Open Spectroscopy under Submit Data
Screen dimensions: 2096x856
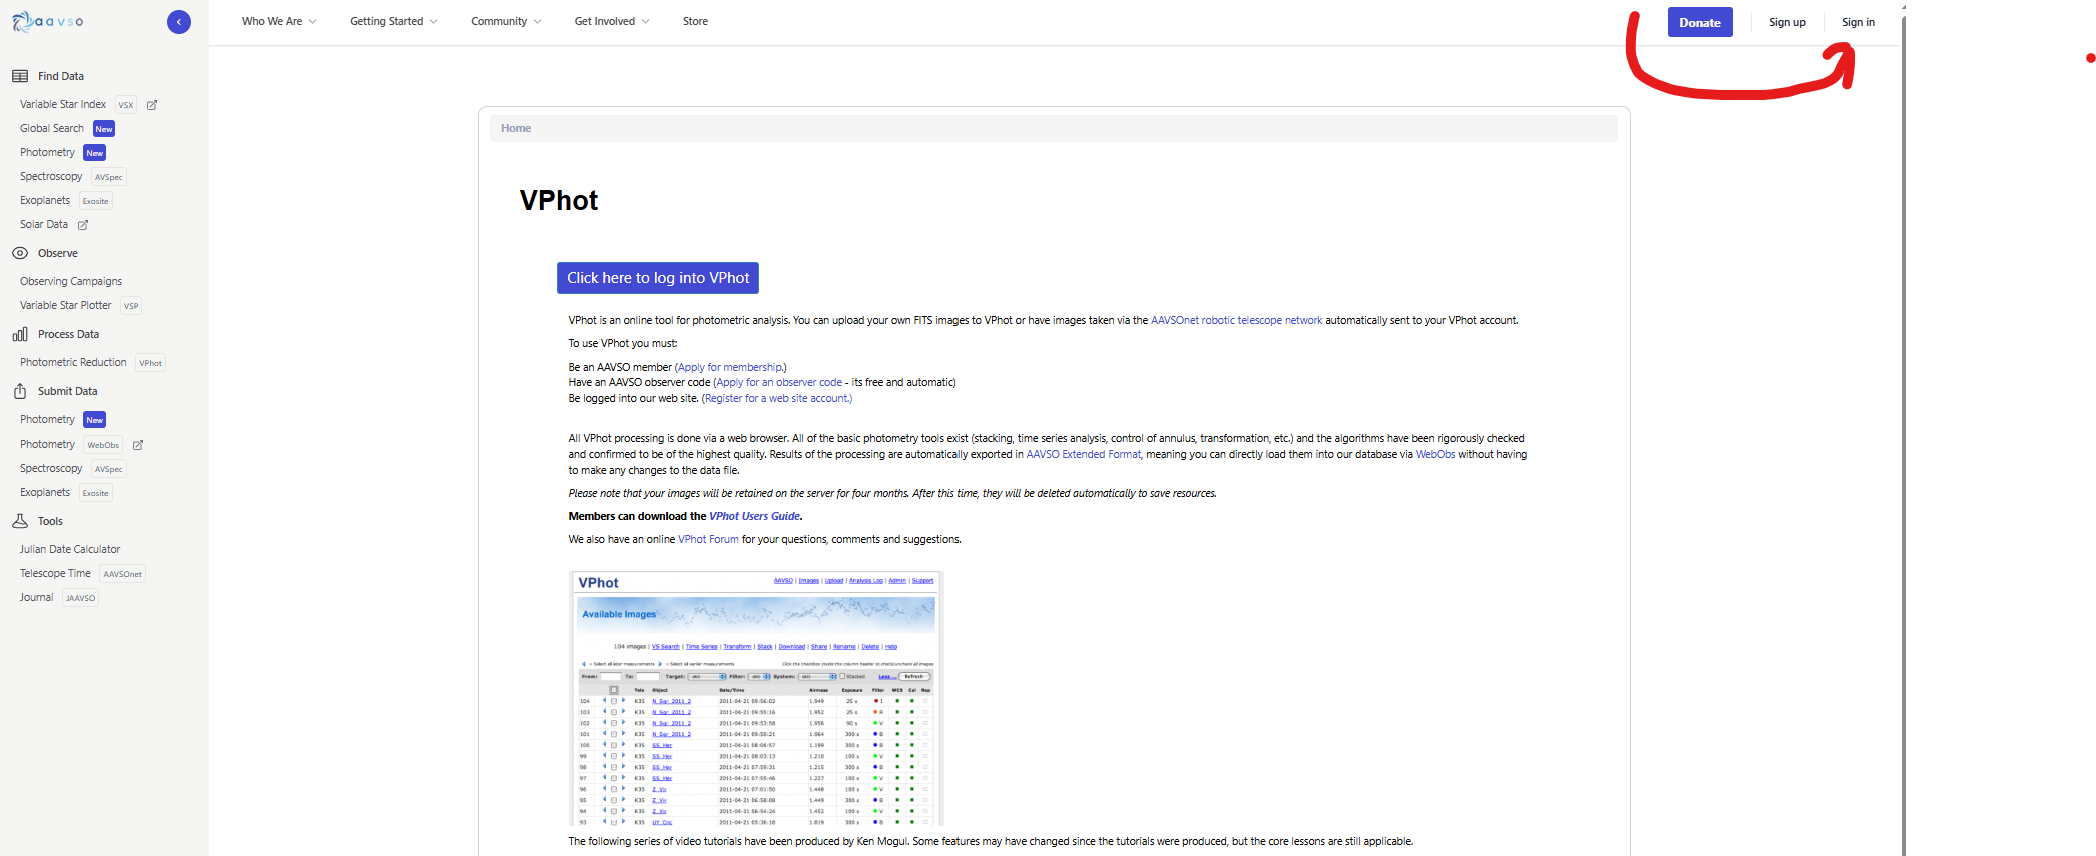pyautogui.click(x=51, y=468)
